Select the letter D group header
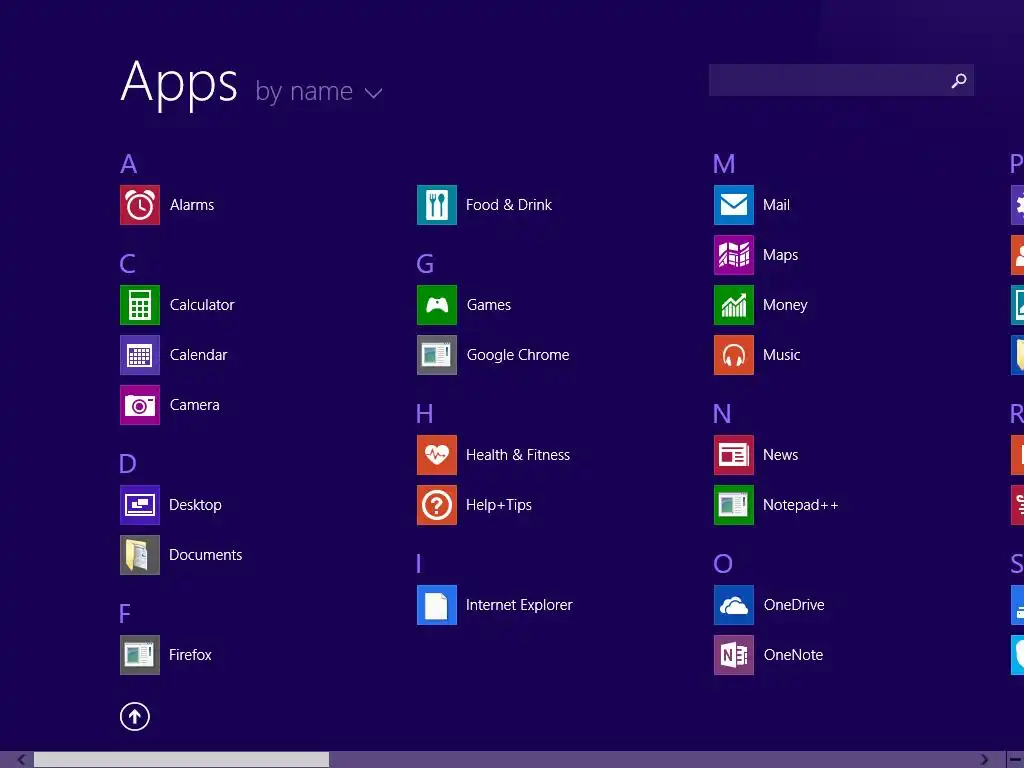This screenshot has height=768, width=1024. tap(128, 464)
